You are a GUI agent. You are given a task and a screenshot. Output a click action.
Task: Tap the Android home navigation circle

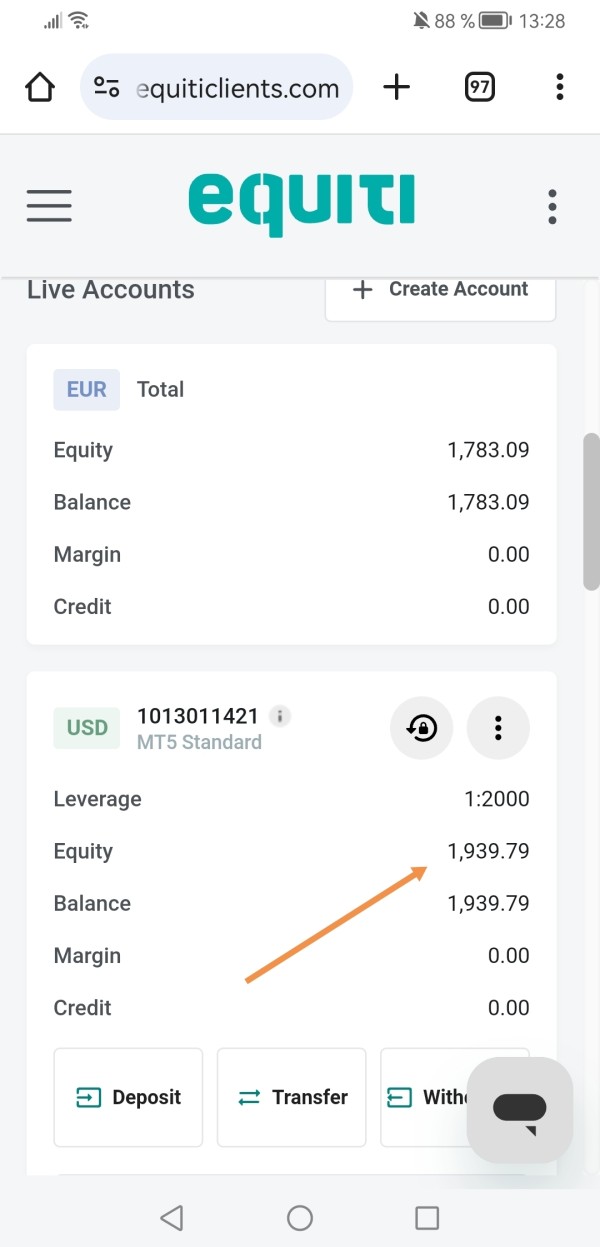(x=300, y=1217)
